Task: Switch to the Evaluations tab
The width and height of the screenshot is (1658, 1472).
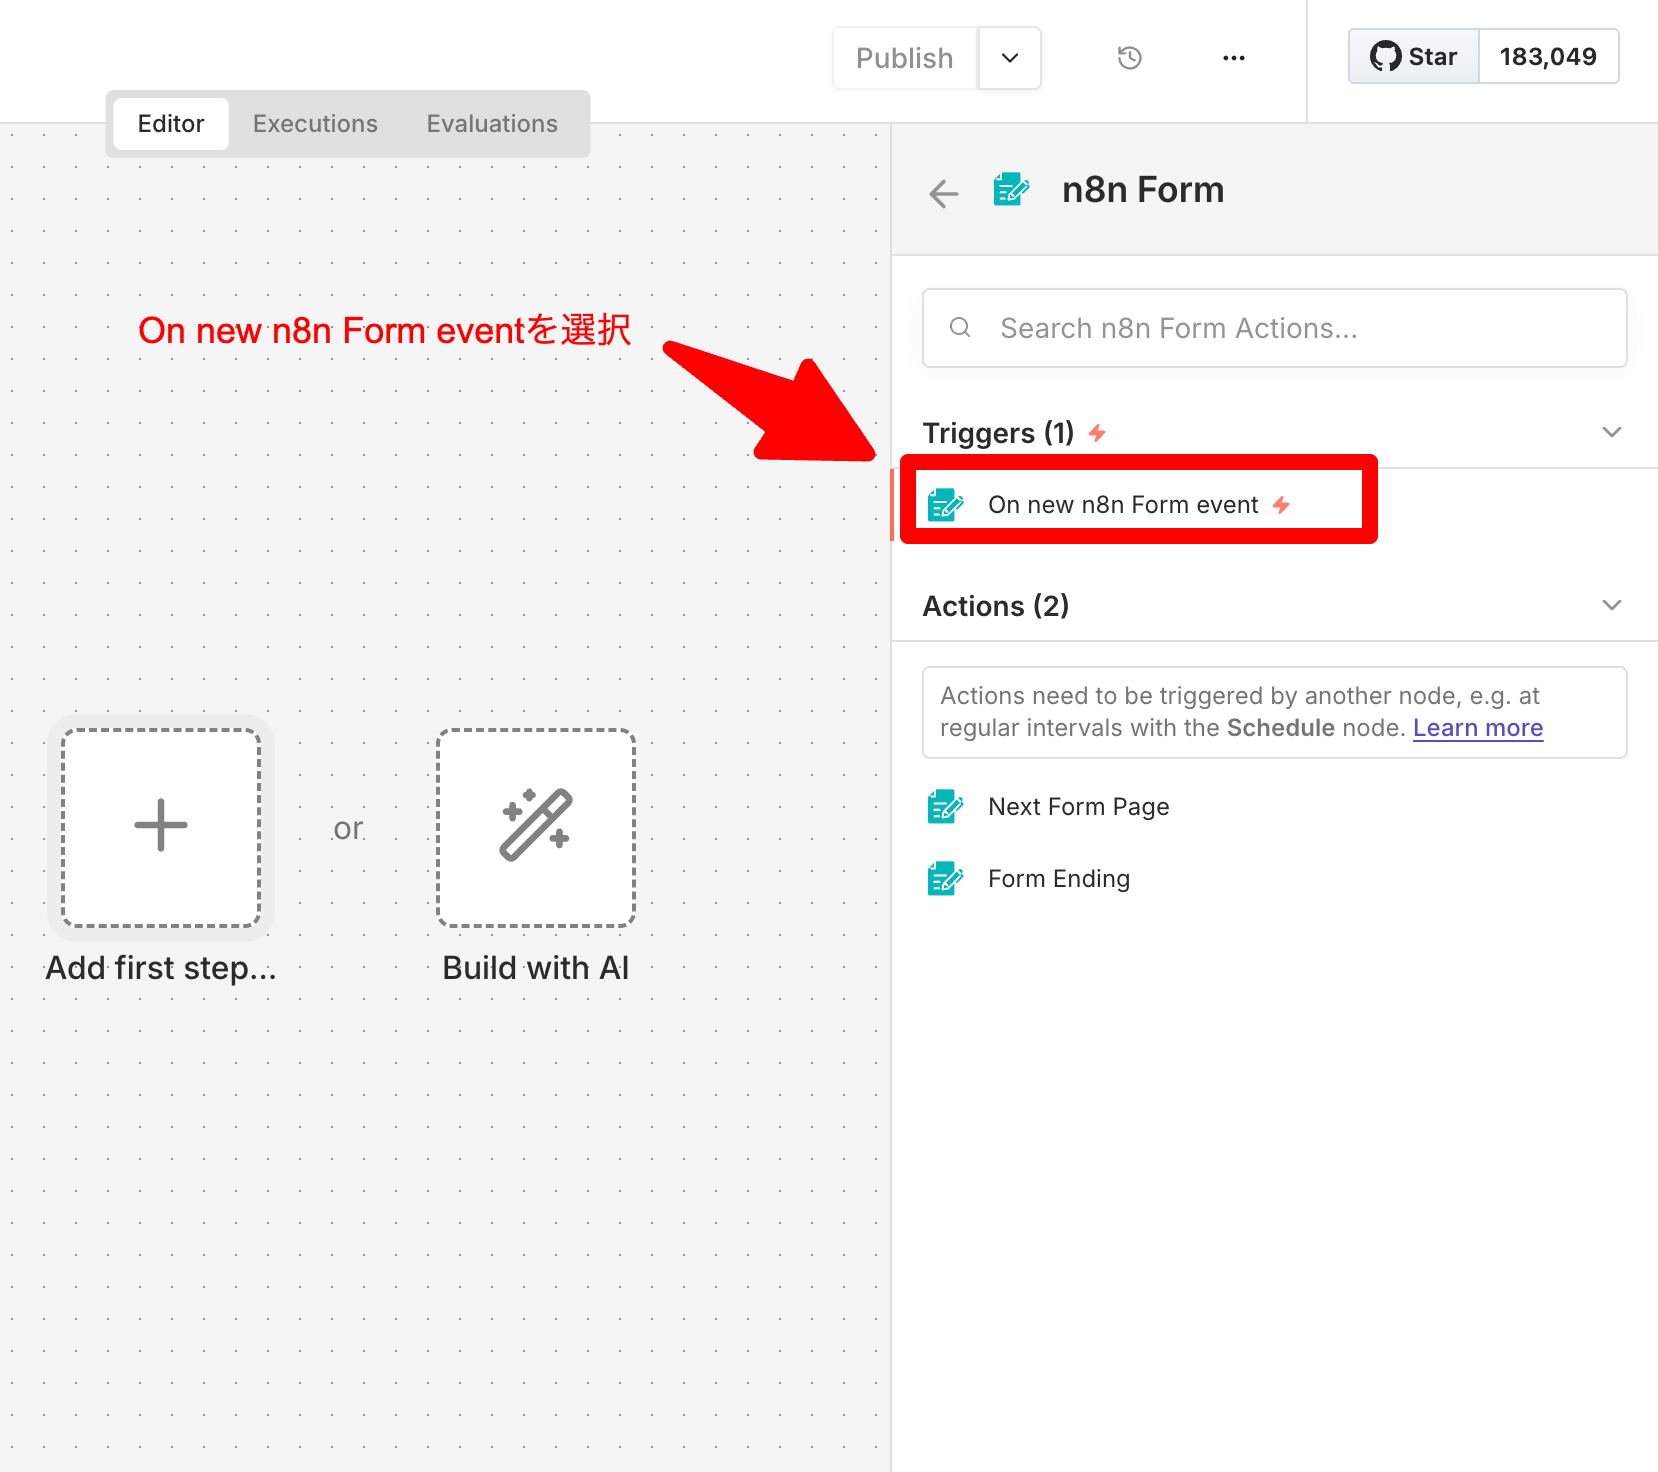Action: tap(492, 124)
